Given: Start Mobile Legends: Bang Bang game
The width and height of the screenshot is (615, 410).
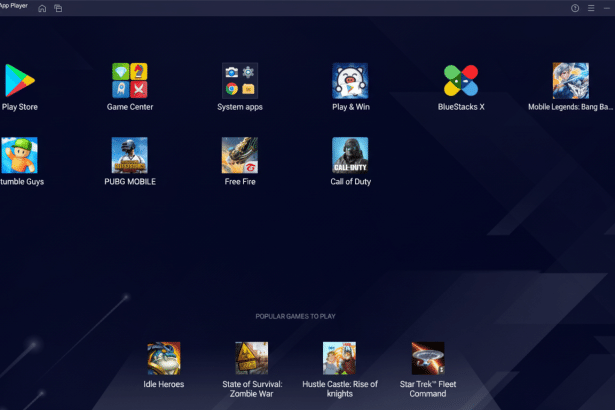Looking at the screenshot, I should 571,80.
